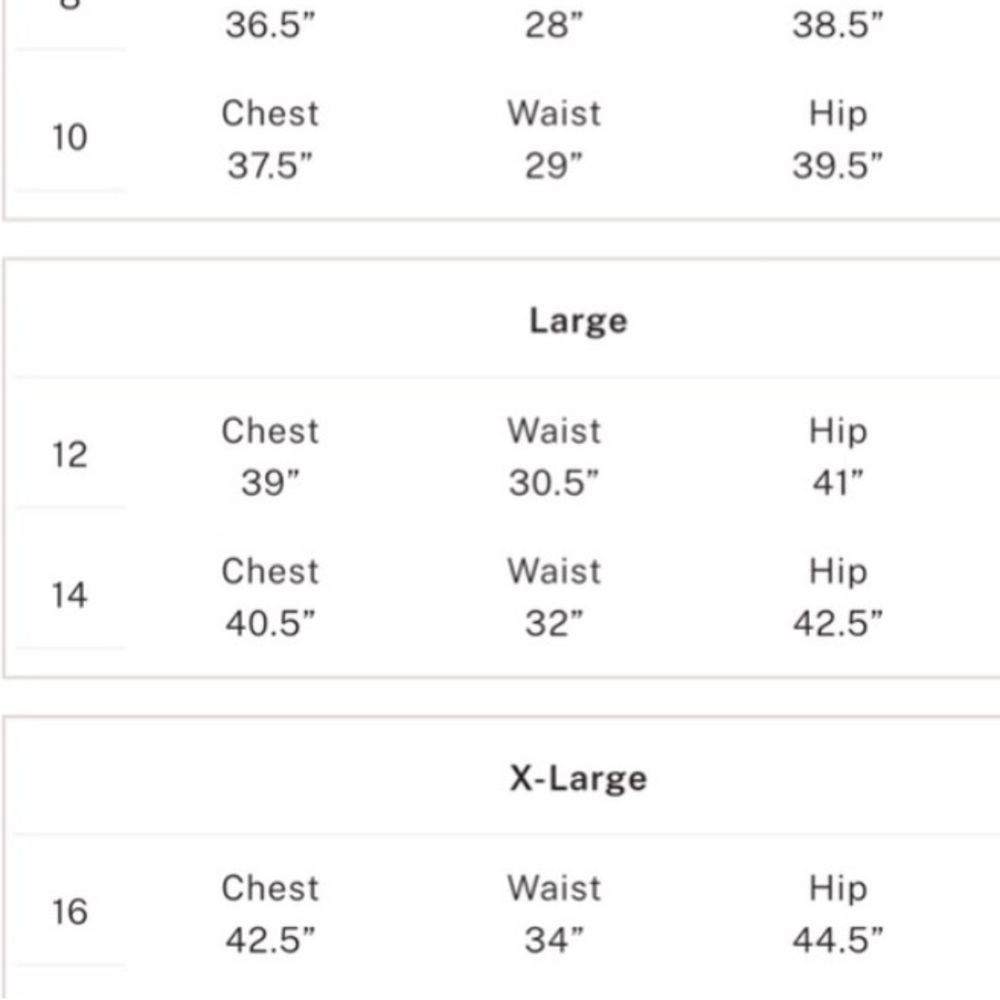1000x1000 pixels.
Task: Click the size 10 Waist 29" value
Action: [553, 166]
